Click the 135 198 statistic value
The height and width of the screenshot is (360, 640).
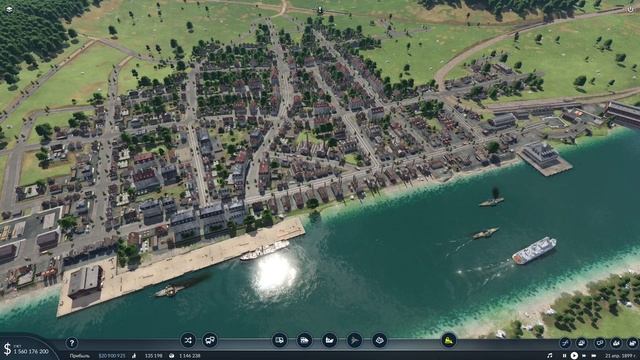(153, 356)
